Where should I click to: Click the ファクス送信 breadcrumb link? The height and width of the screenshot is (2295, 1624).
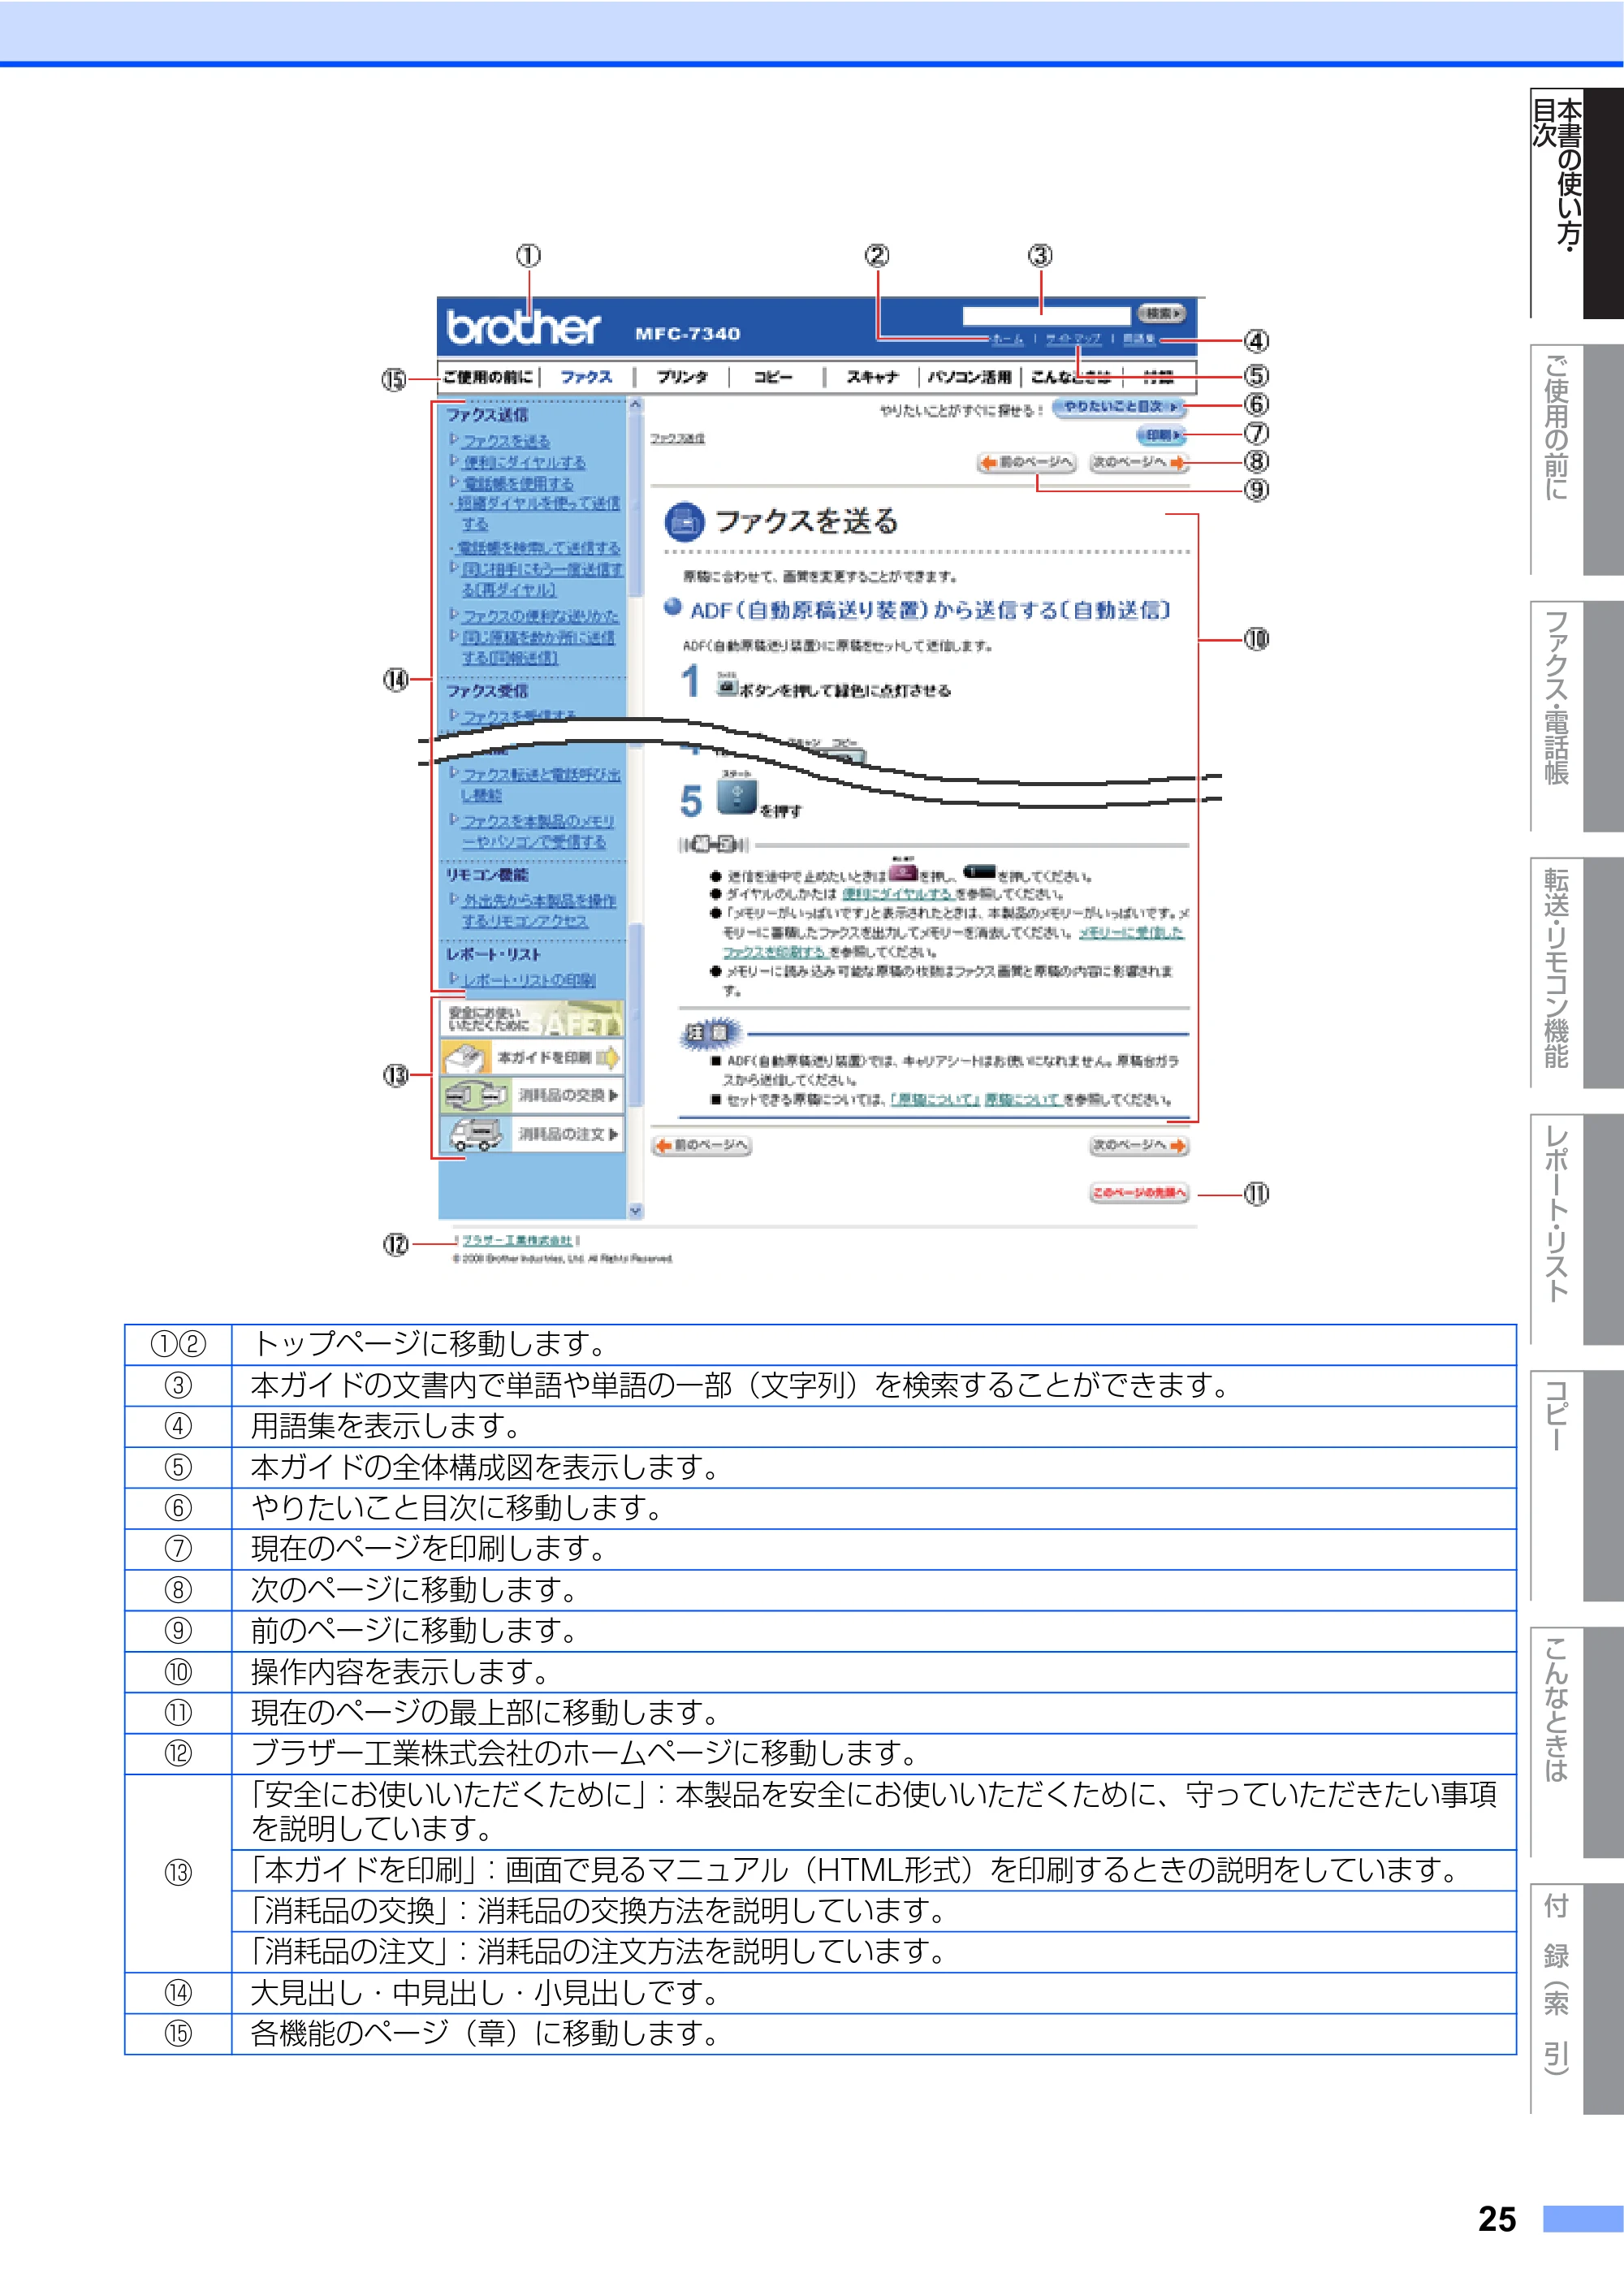coord(677,439)
